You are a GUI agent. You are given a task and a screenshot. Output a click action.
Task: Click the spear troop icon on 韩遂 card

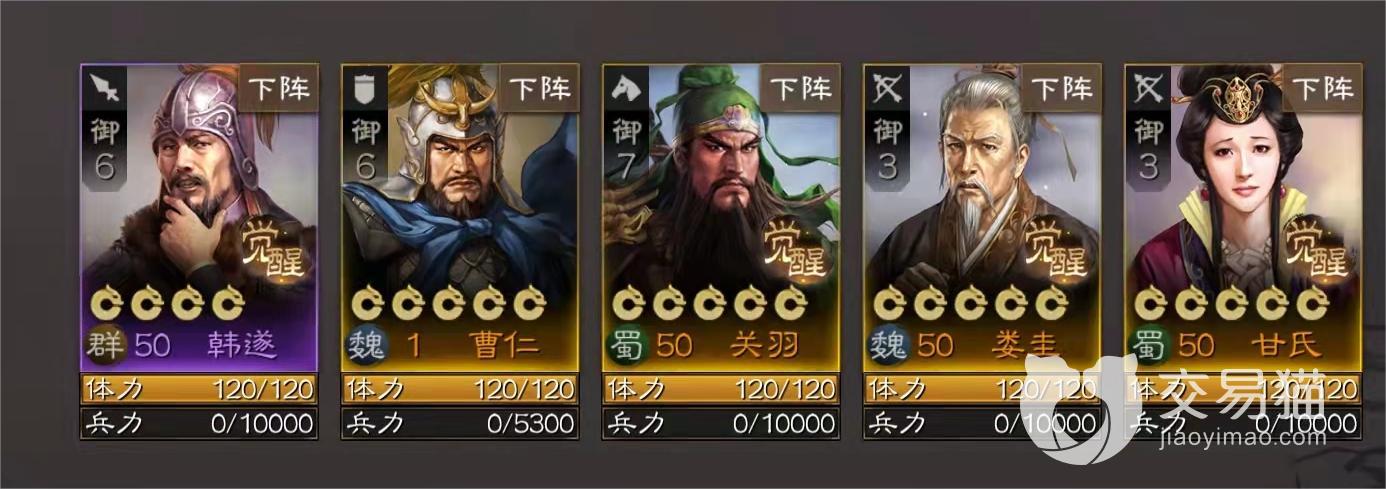click(103, 88)
